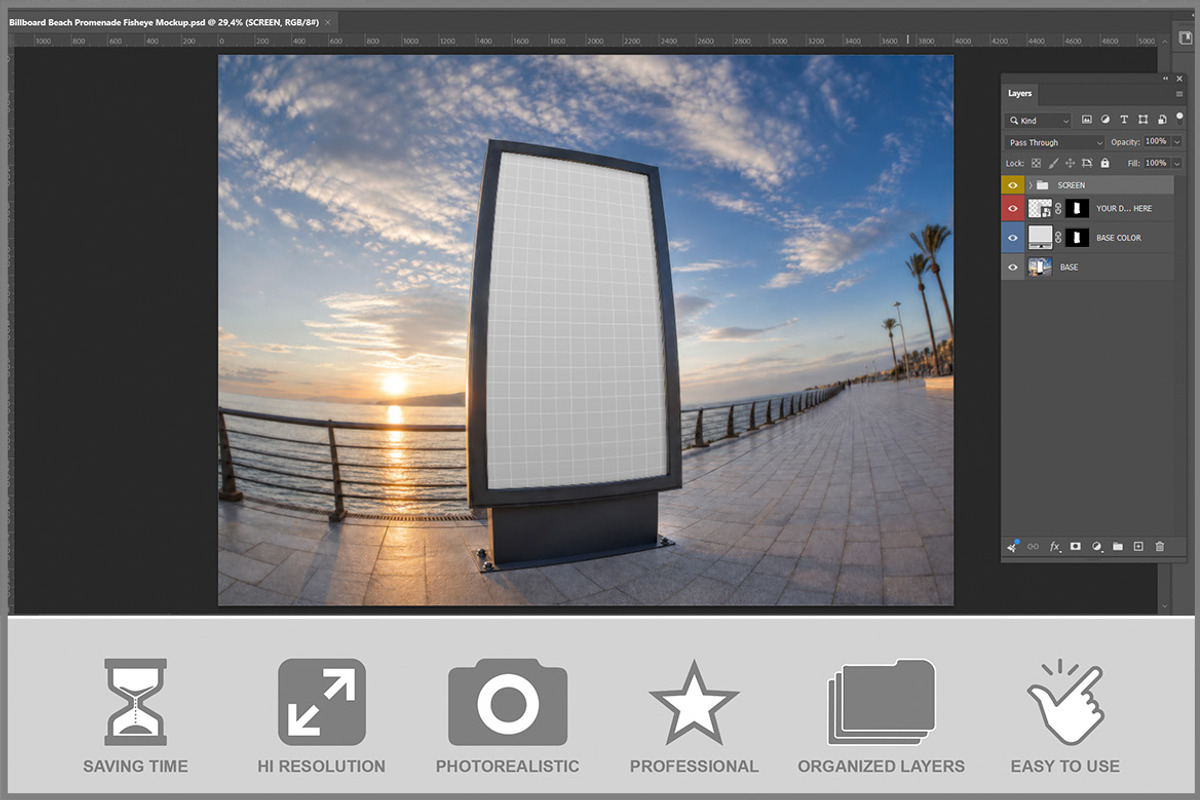Click lock transparent pixels icon
1200x800 pixels.
coord(1036,163)
